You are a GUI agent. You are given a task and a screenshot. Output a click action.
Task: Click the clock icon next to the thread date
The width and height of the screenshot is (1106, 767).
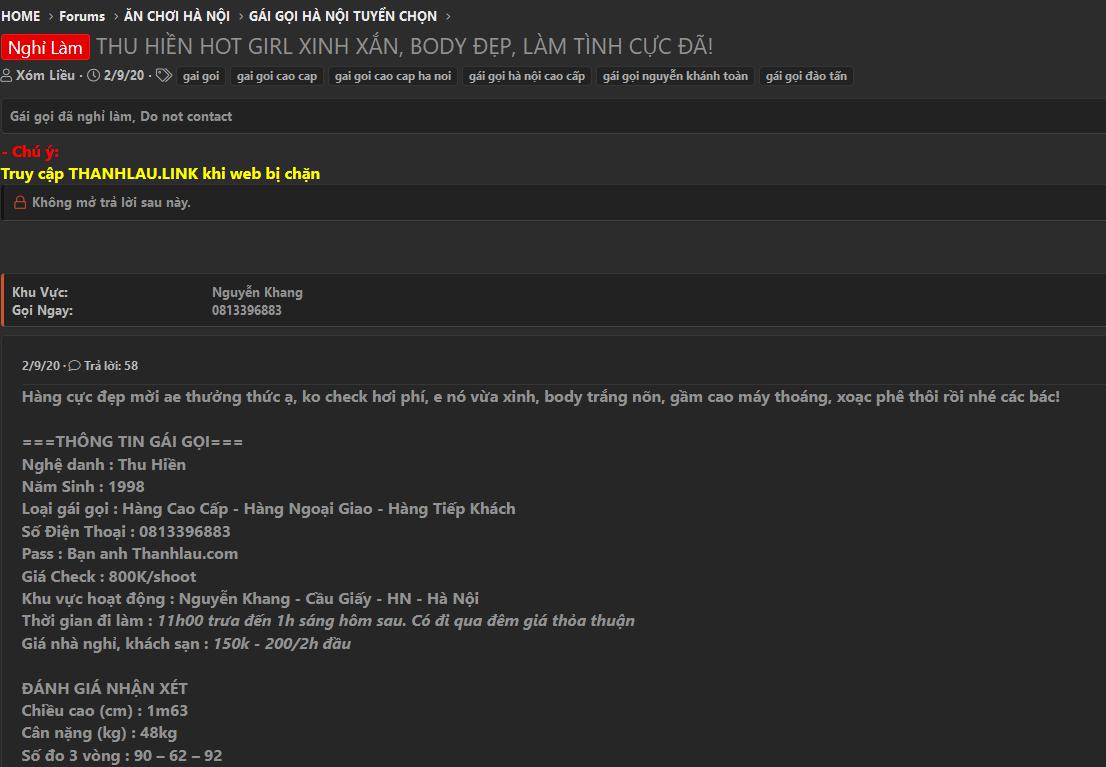(93, 76)
